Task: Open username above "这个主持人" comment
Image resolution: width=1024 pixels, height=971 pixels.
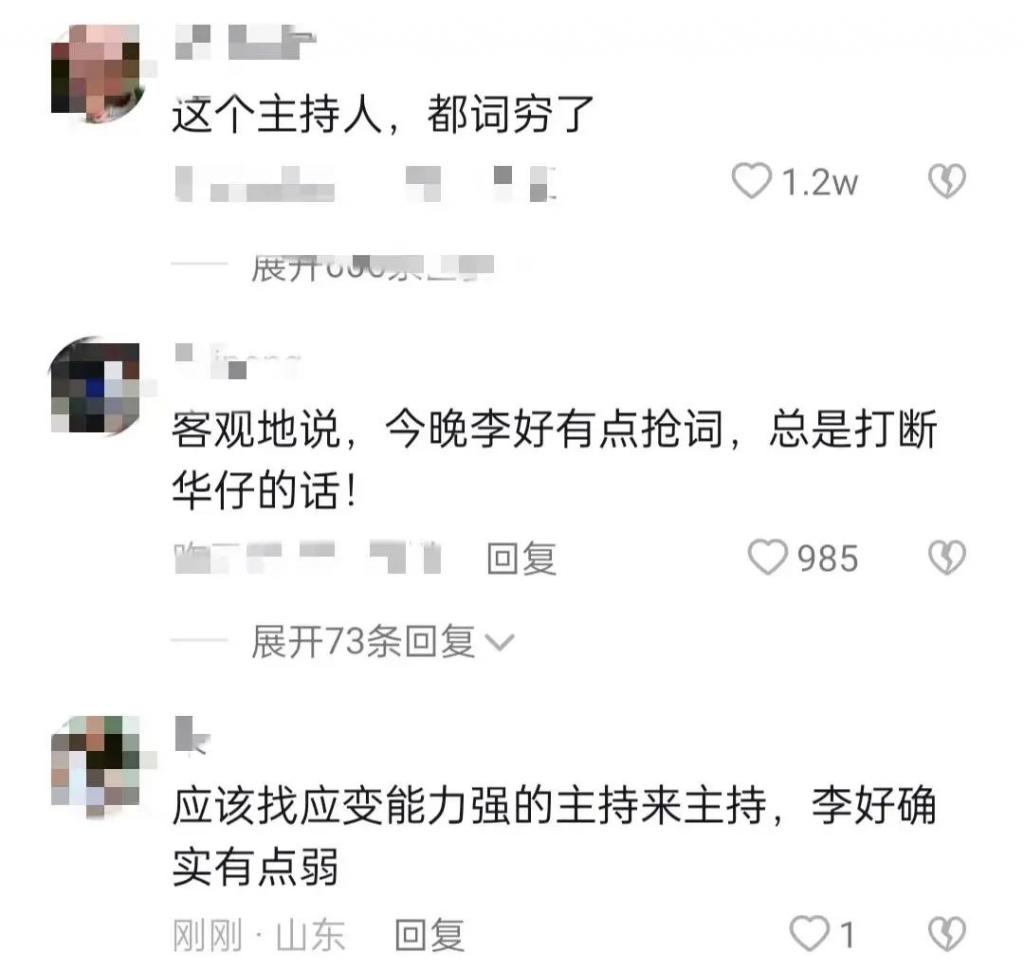Action: (246, 42)
